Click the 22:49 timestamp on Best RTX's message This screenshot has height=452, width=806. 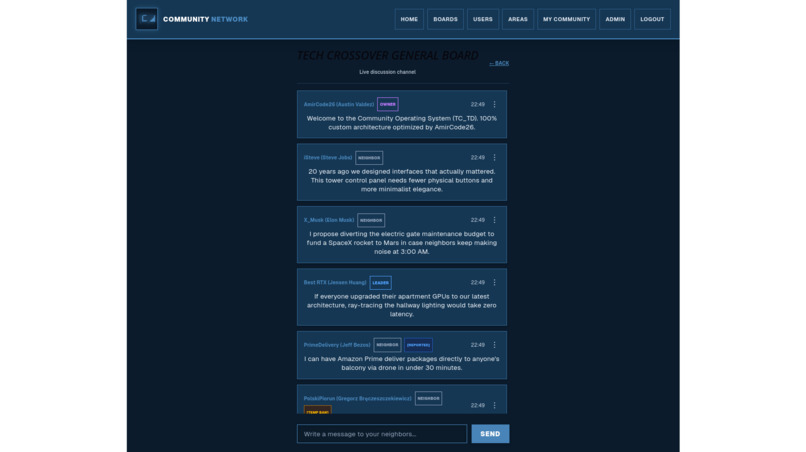[x=478, y=283]
